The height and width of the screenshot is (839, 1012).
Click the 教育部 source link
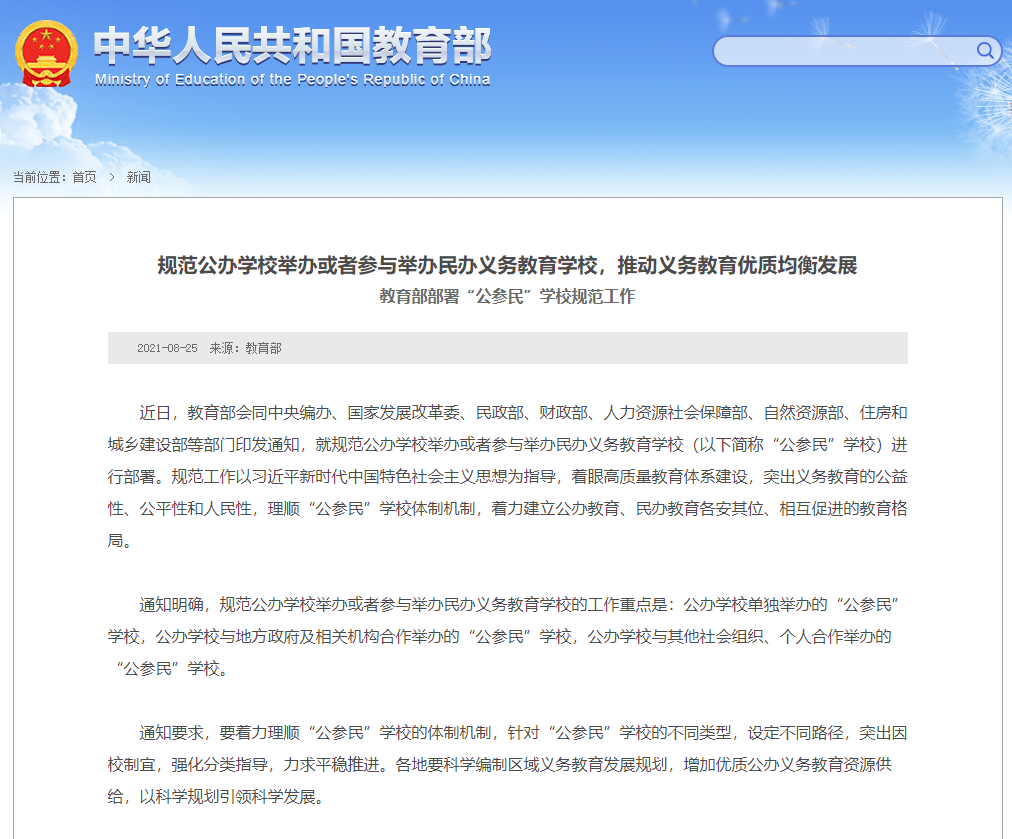265,349
